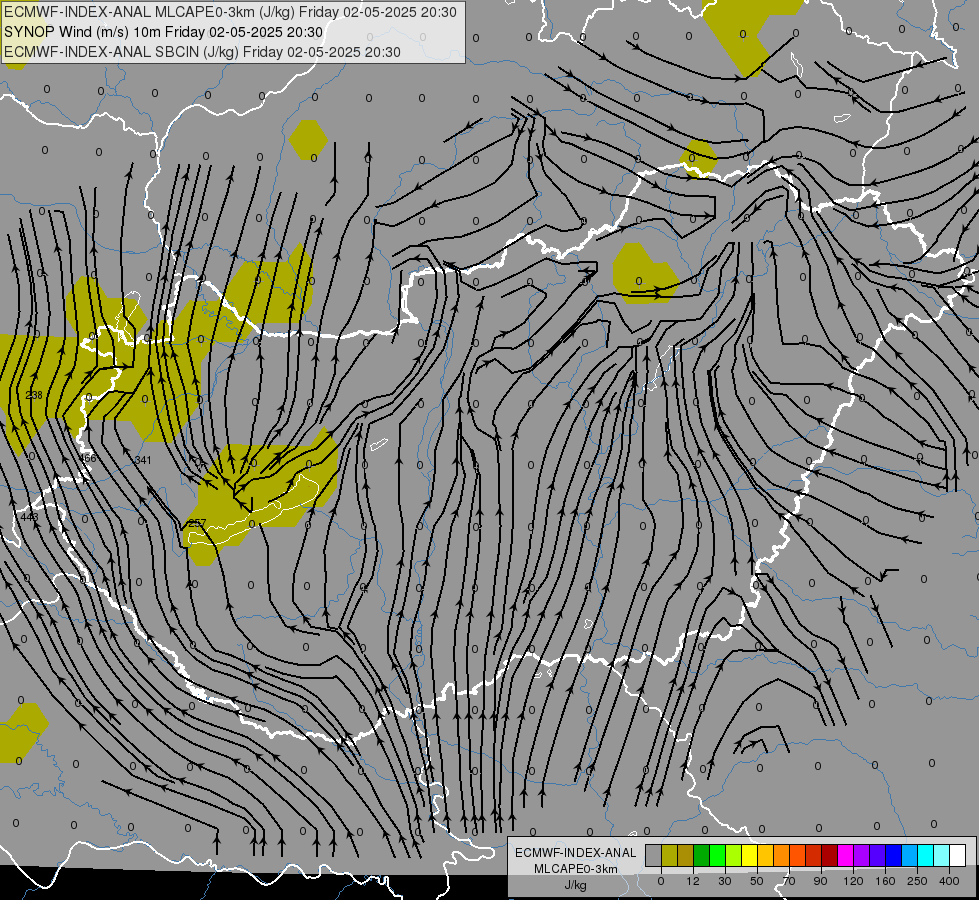
Task: Click the gray legend color swatch
Action: (x=654, y=855)
